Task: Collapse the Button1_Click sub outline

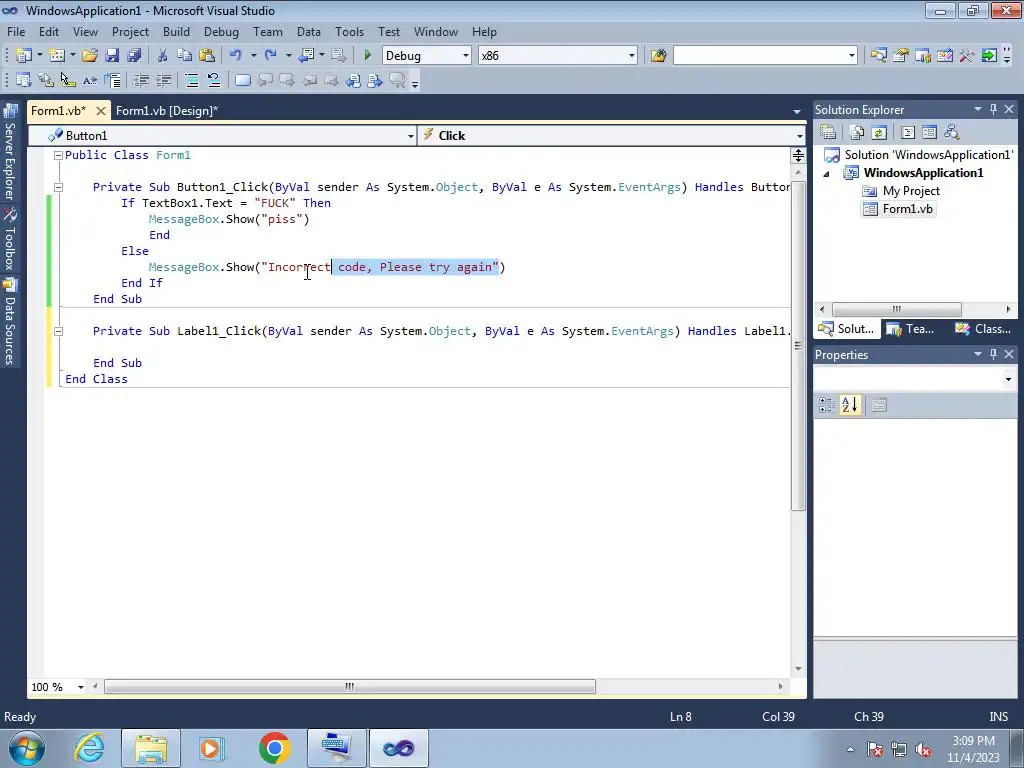Action: click(58, 187)
